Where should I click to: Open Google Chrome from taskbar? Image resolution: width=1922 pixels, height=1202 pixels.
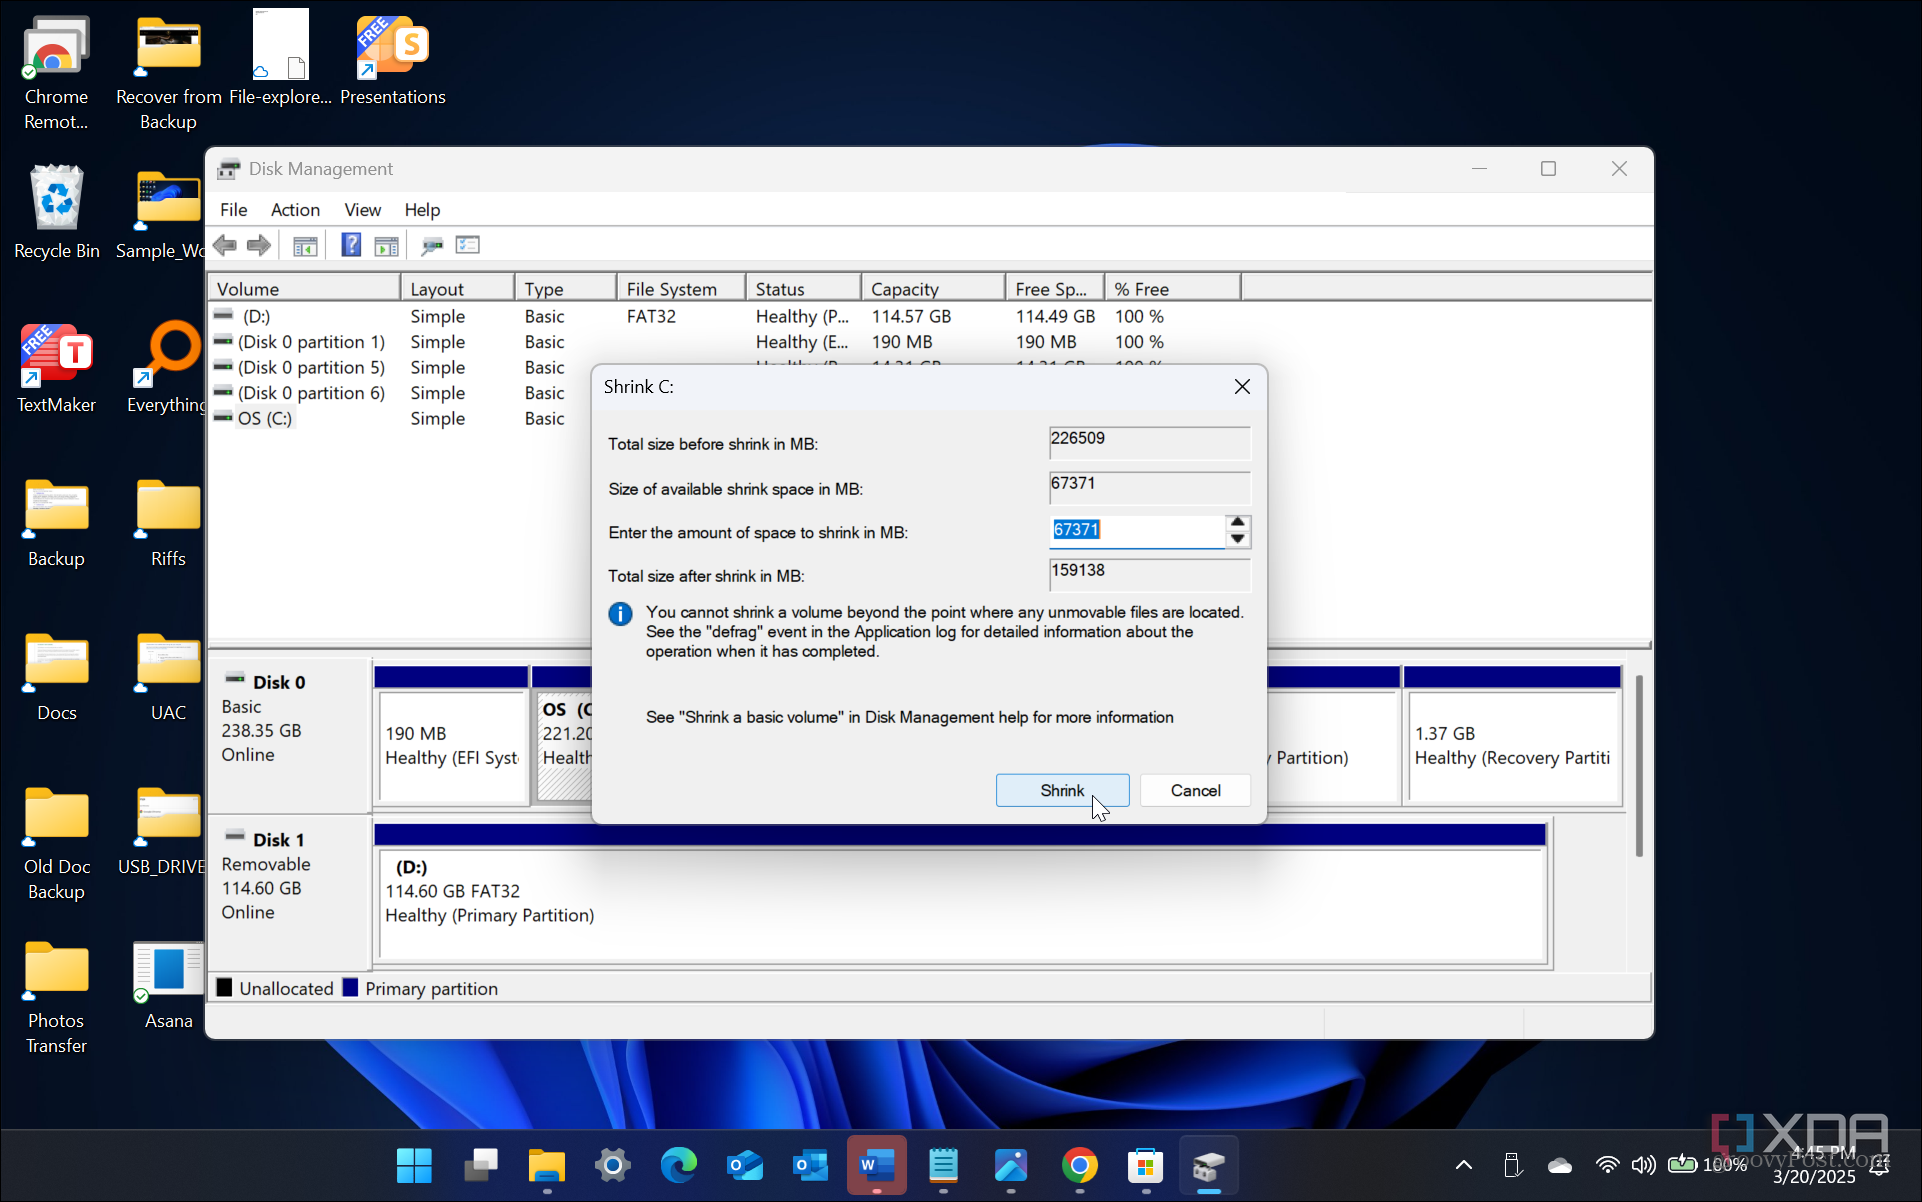pos(1079,1165)
